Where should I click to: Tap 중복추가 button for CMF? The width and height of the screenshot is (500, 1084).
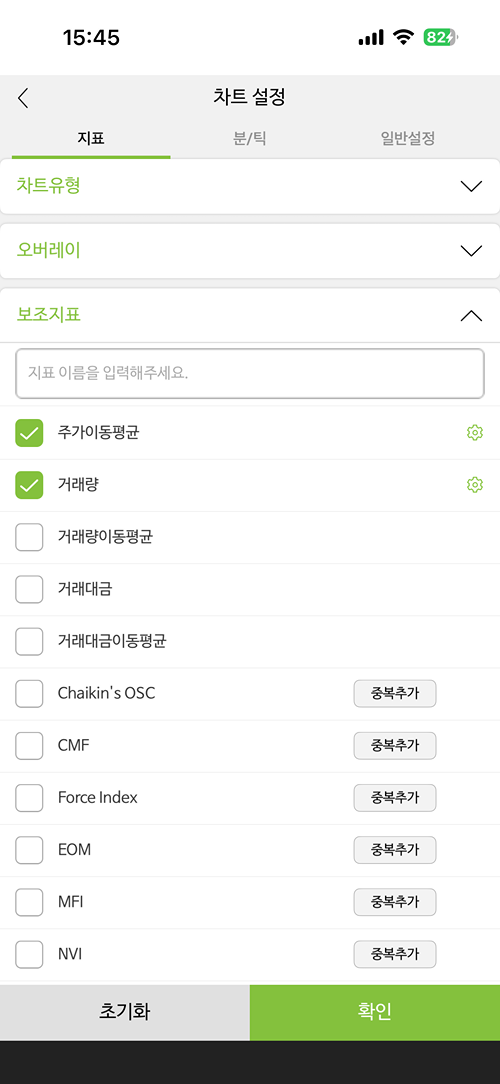tap(395, 745)
